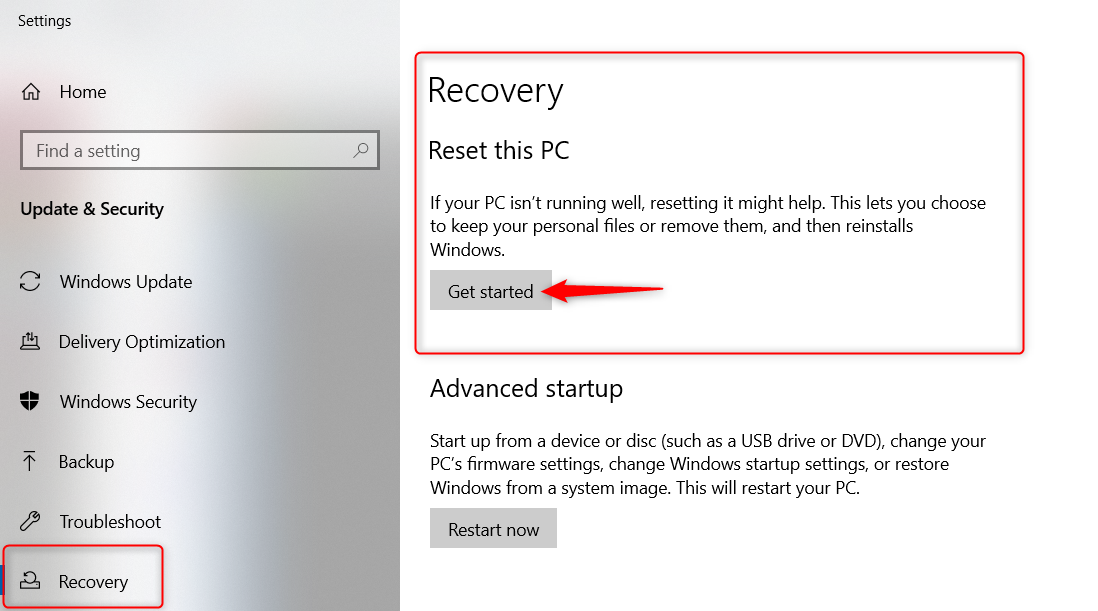Open the Windows Update settings page
Viewport: 1098px width, 611px height.
[125, 281]
